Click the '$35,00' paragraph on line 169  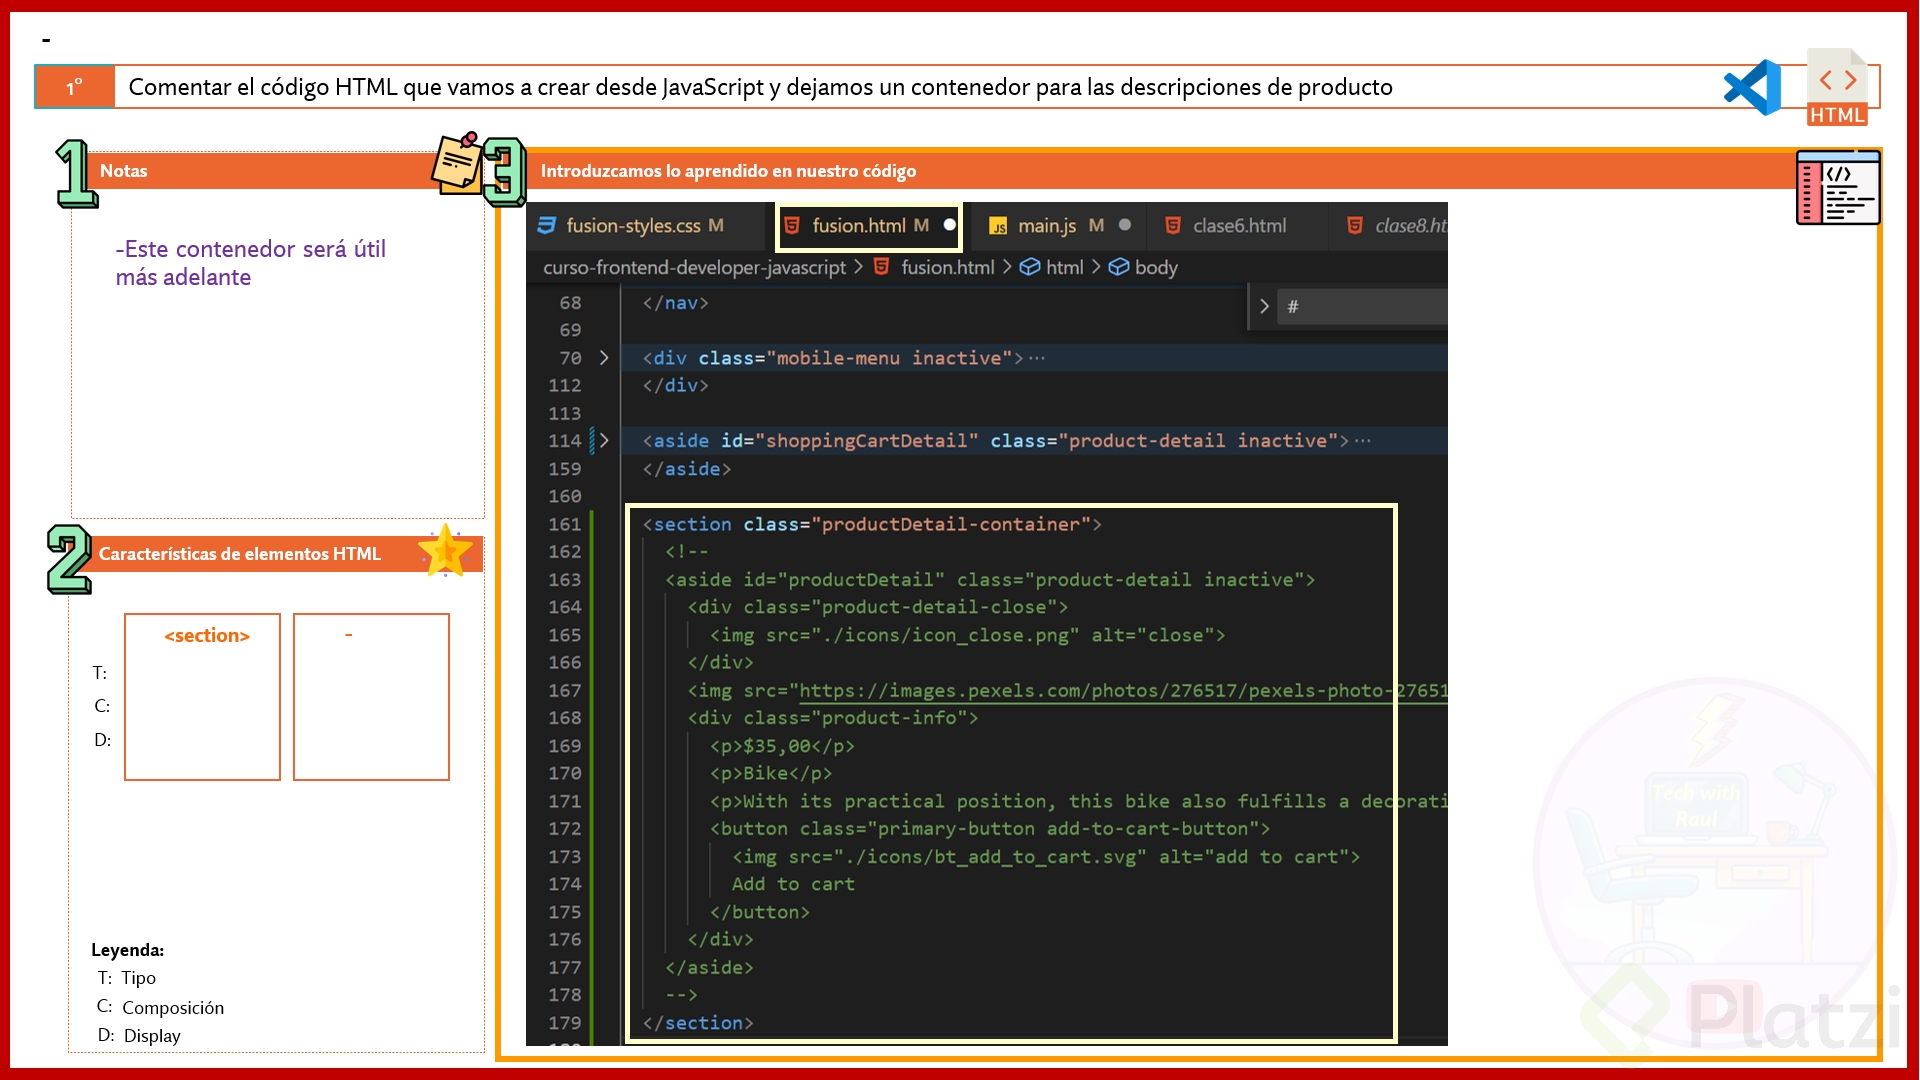coord(782,746)
